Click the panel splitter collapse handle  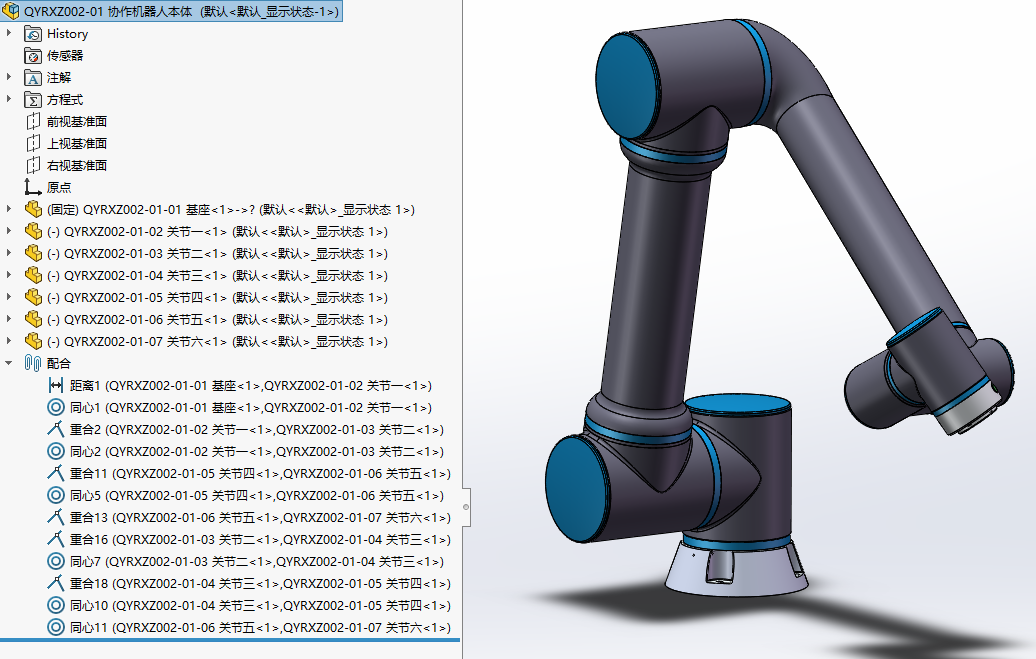466,507
